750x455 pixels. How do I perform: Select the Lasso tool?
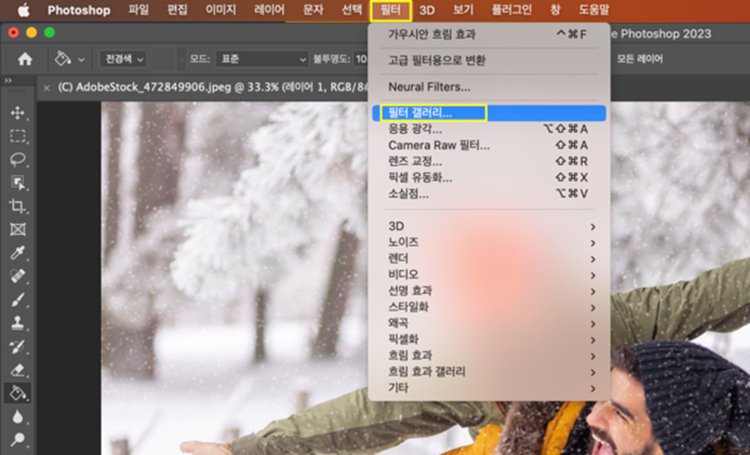coord(18,159)
